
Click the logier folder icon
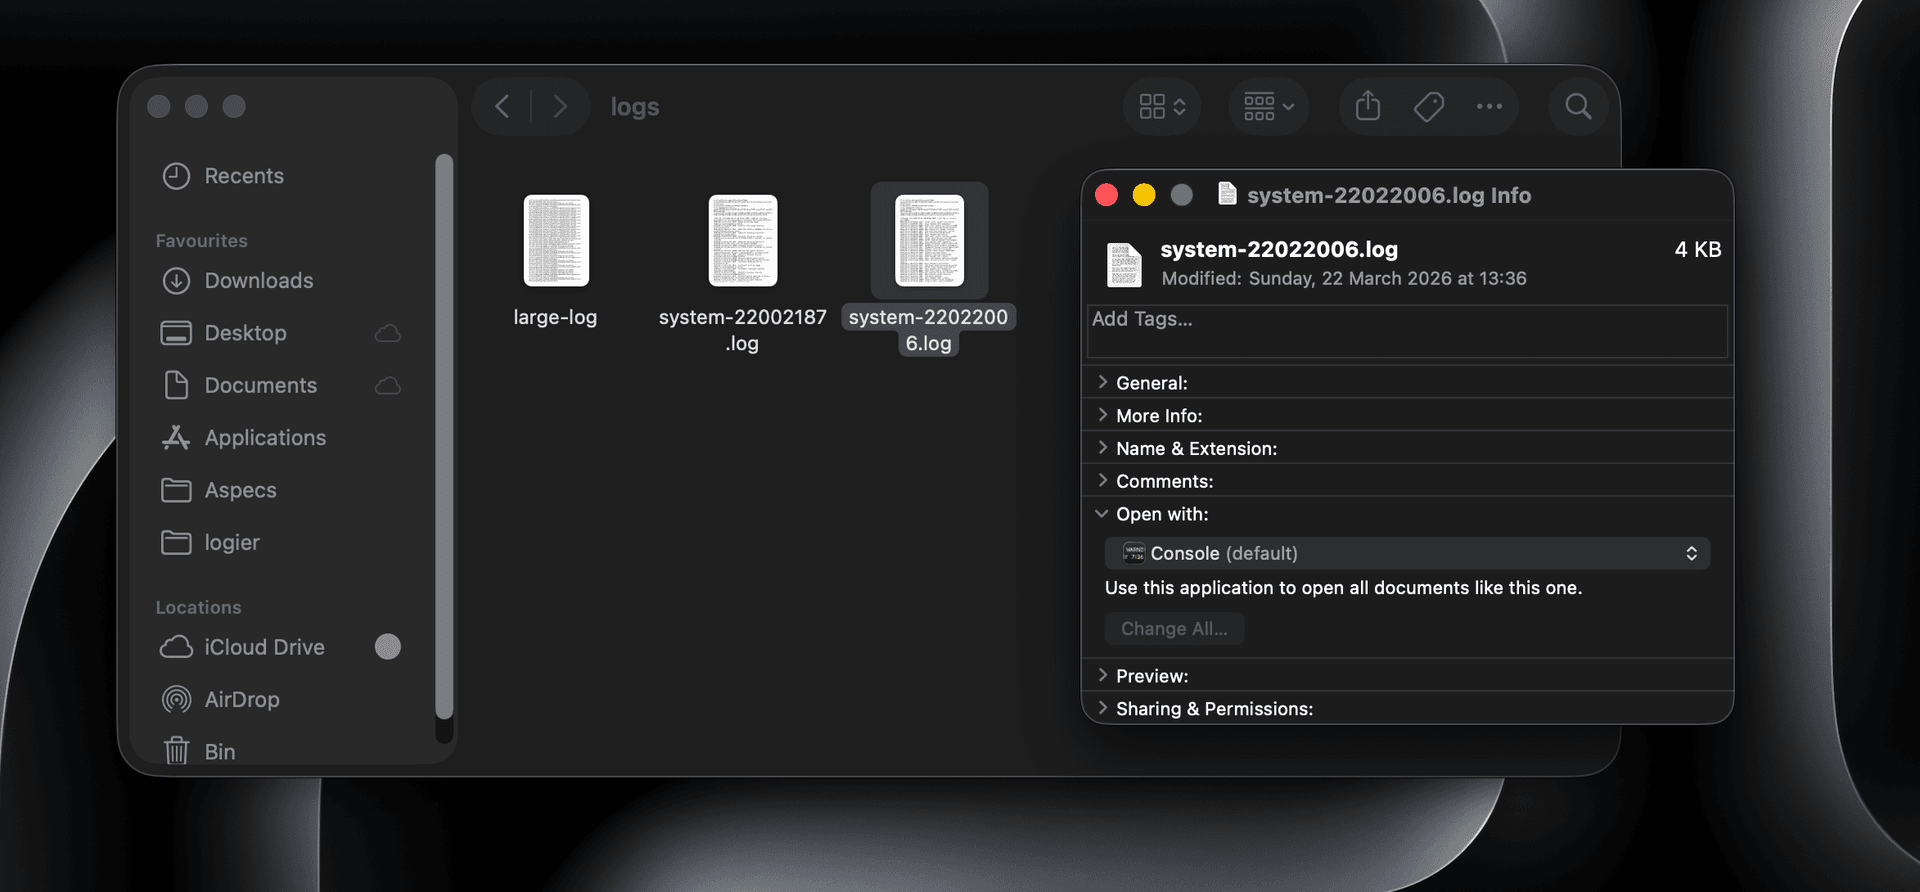(176, 542)
